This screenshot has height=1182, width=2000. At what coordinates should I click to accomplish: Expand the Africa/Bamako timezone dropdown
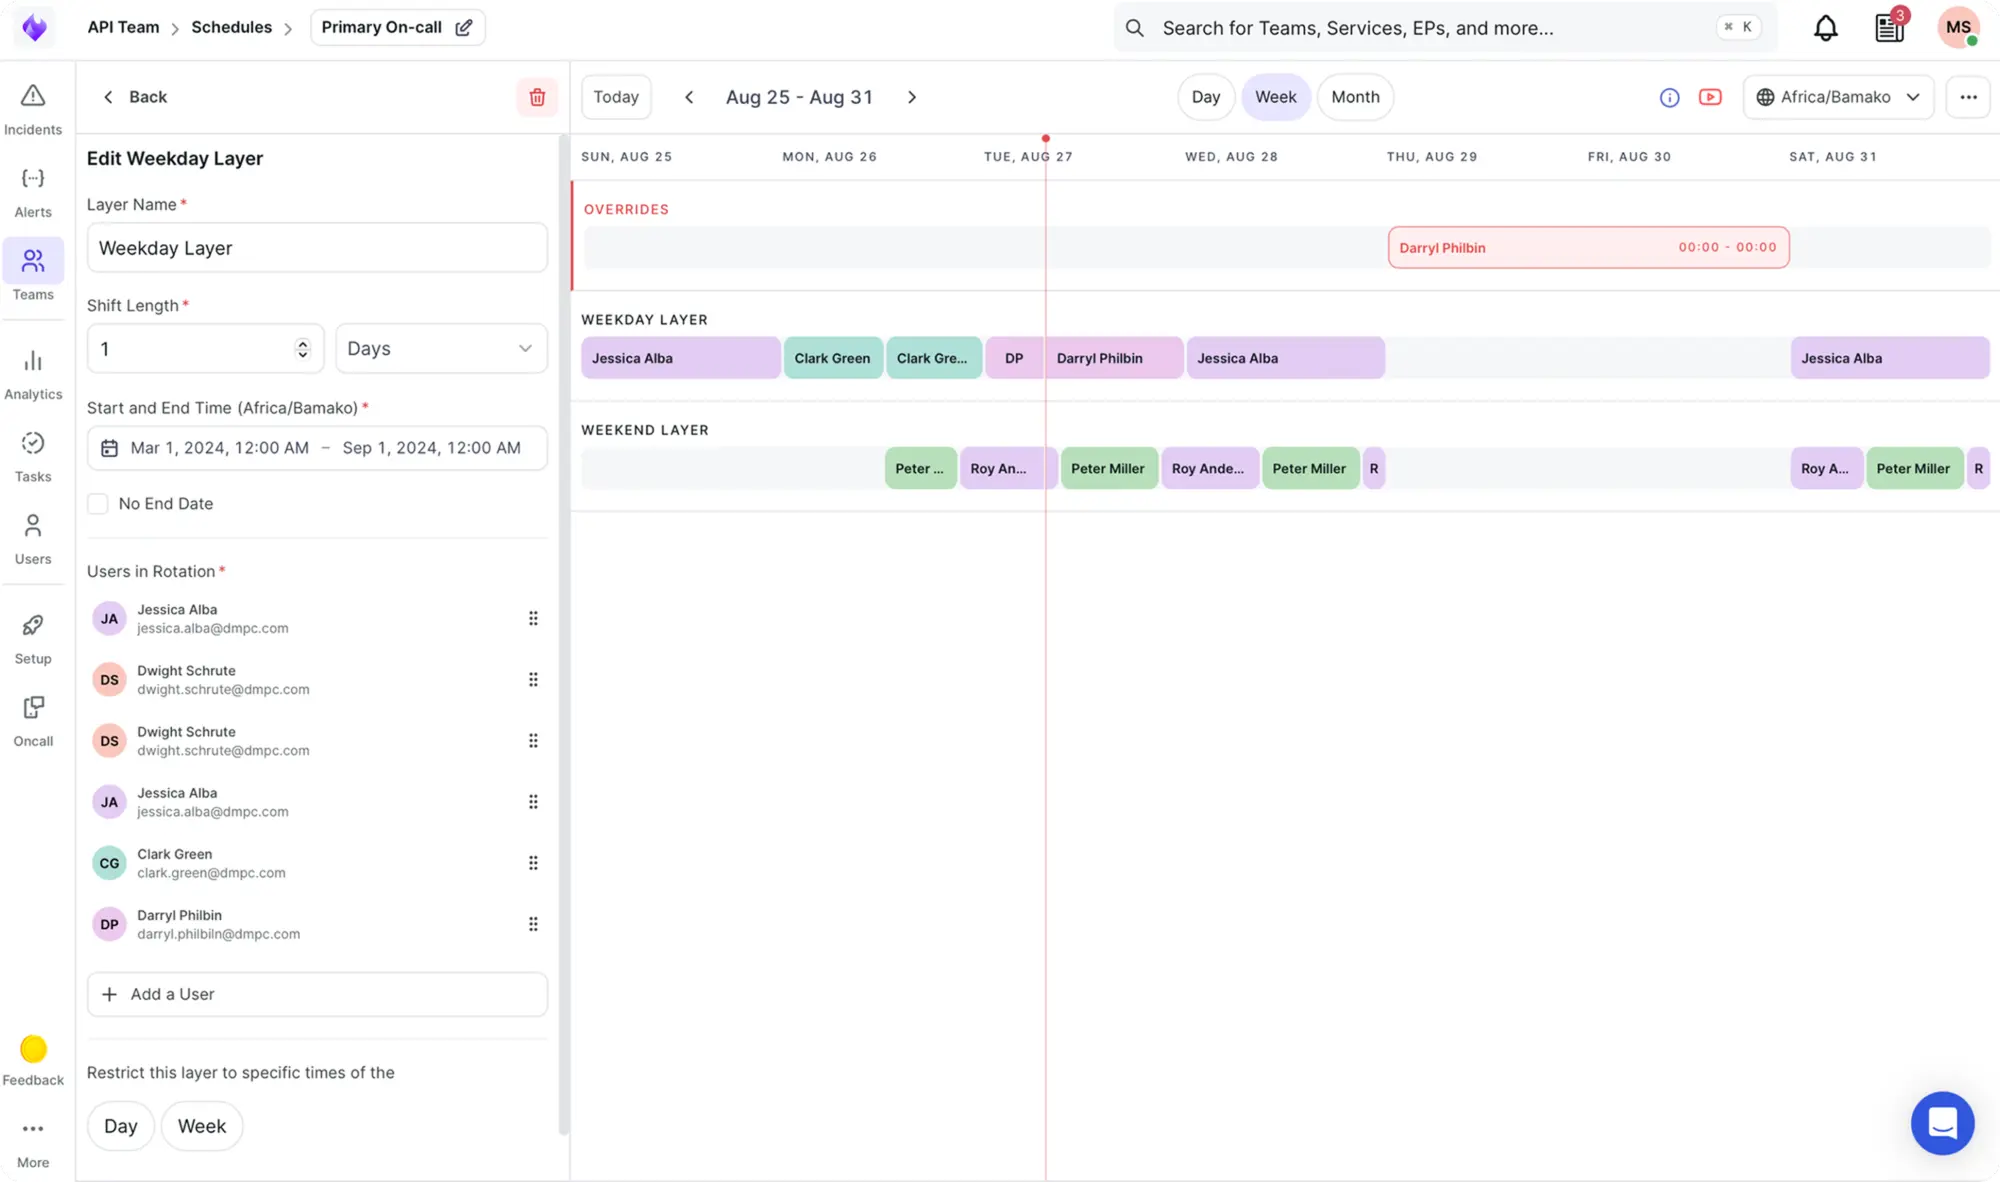tap(1838, 97)
